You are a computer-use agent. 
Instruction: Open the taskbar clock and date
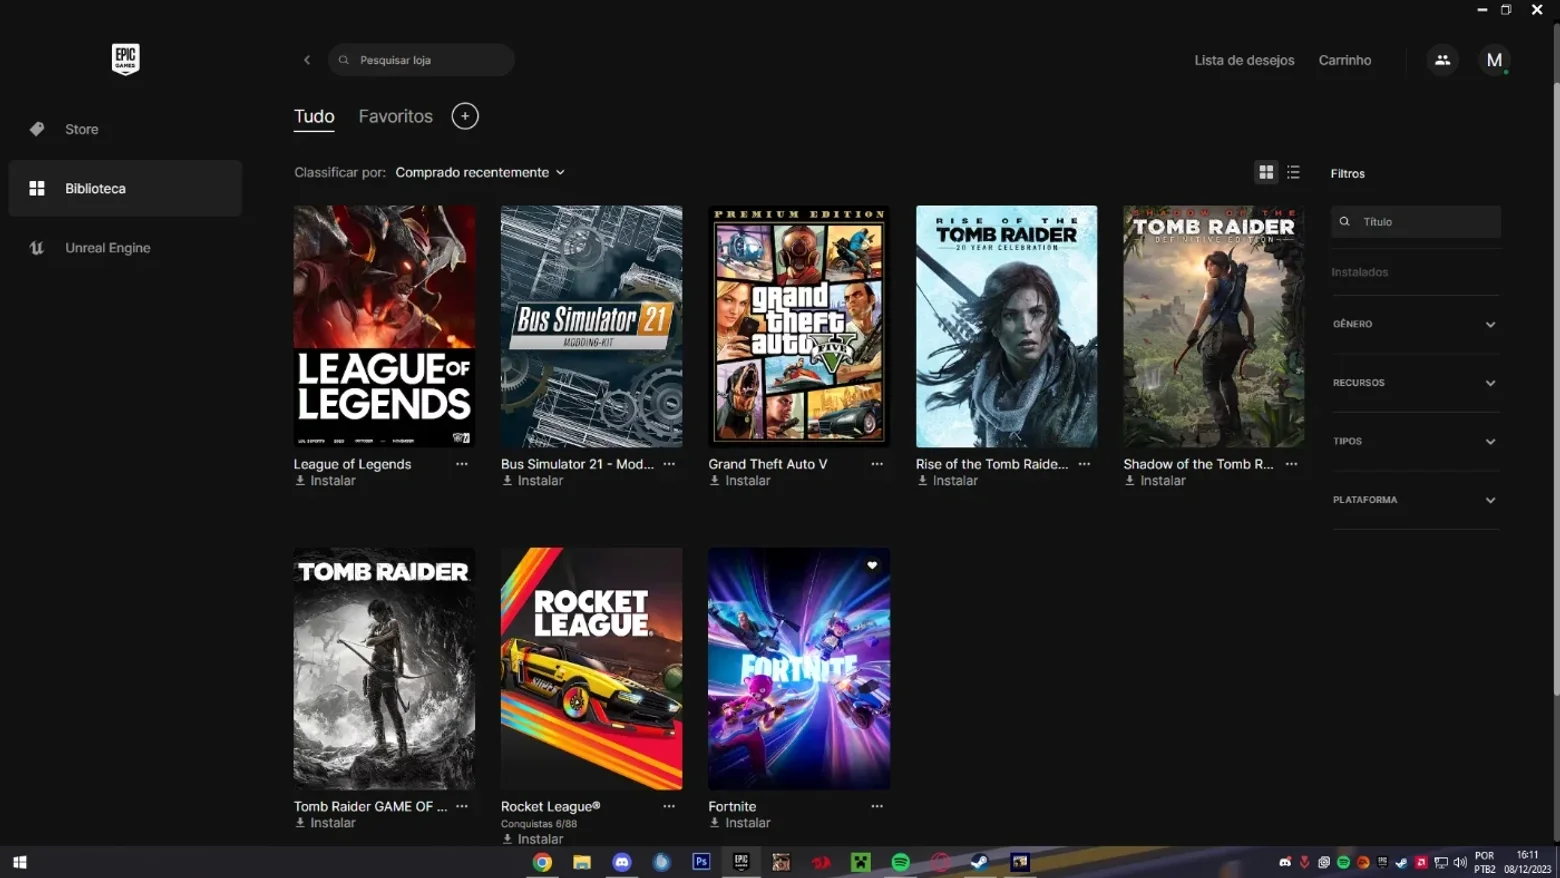tap(1527, 862)
